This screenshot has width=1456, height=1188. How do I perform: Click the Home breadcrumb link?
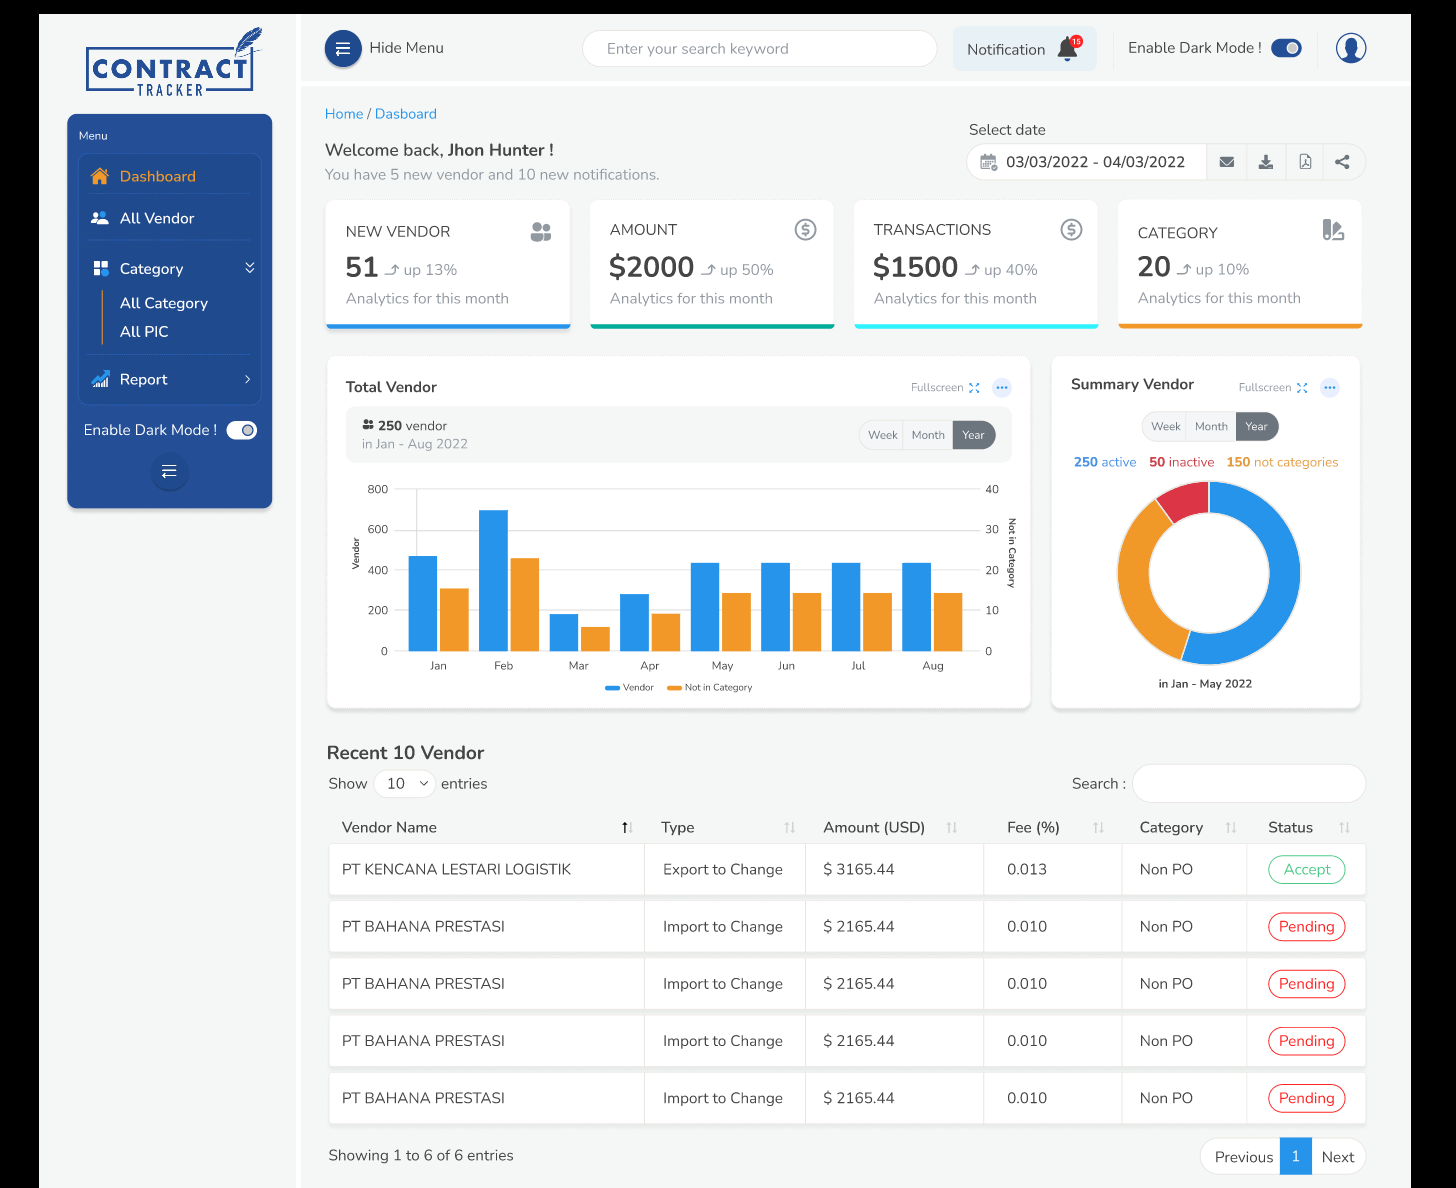(x=344, y=114)
